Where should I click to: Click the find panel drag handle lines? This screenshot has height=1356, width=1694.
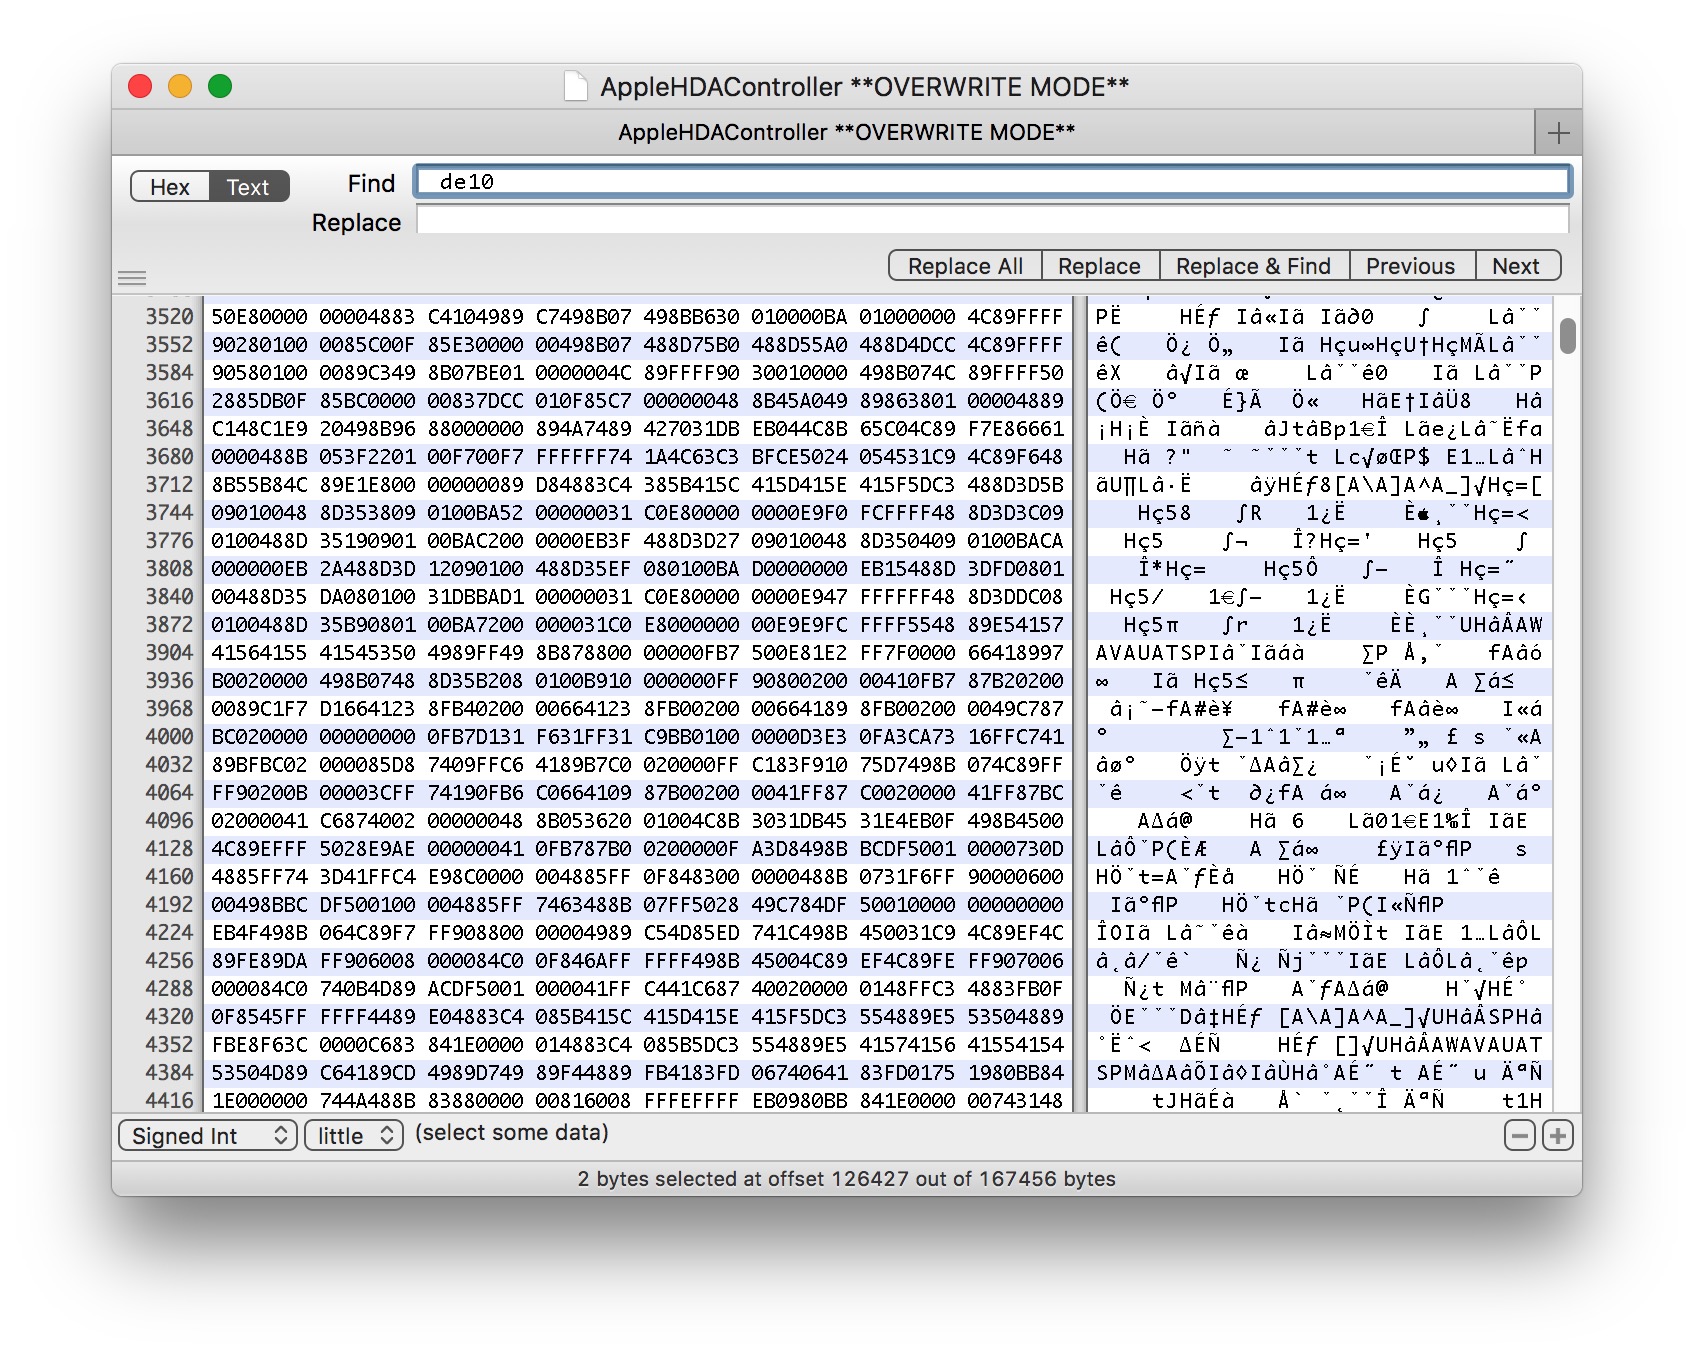[x=132, y=278]
